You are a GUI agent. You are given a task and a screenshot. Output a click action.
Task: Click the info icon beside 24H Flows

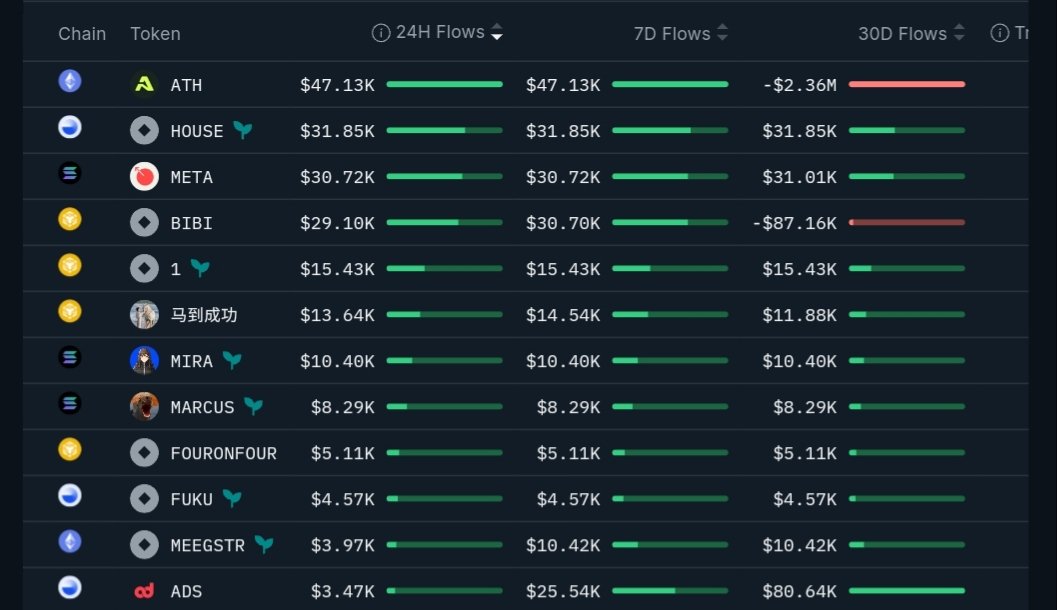tap(380, 33)
